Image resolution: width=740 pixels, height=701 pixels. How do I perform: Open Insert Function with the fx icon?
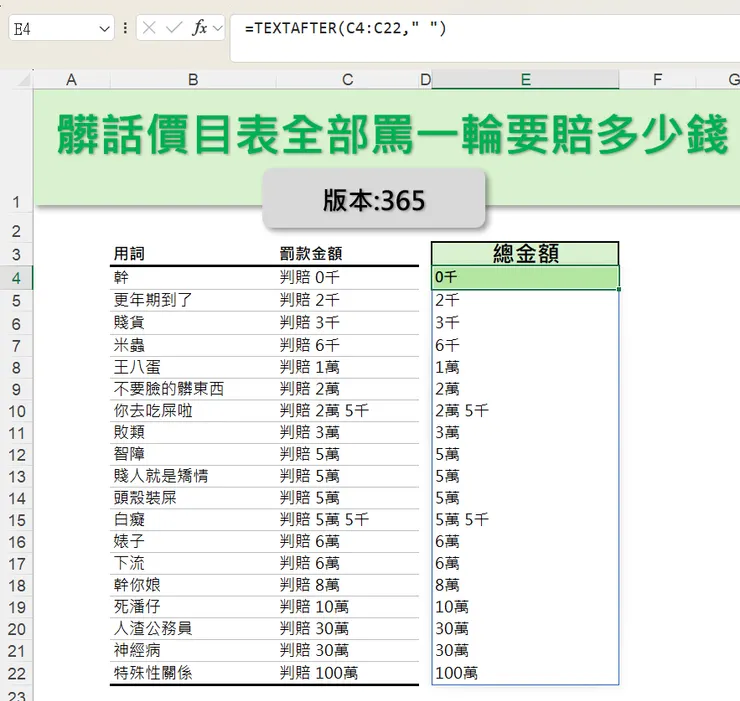(x=200, y=28)
